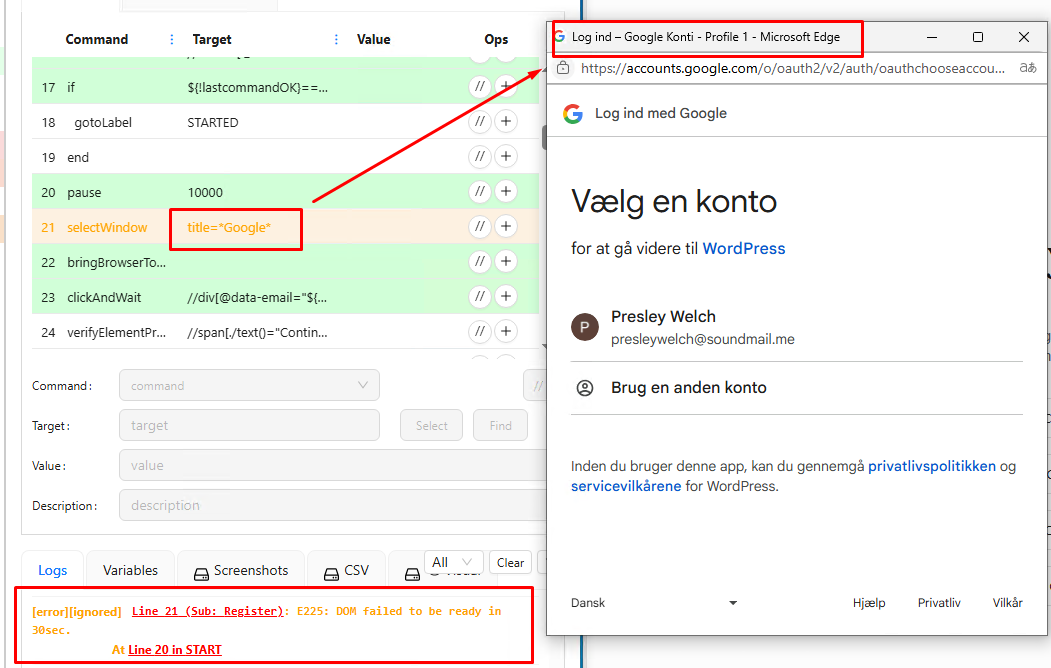The image size is (1051, 668).
Task: Select row 17 if command
Action: pyautogui.click(x=71, y=88)
